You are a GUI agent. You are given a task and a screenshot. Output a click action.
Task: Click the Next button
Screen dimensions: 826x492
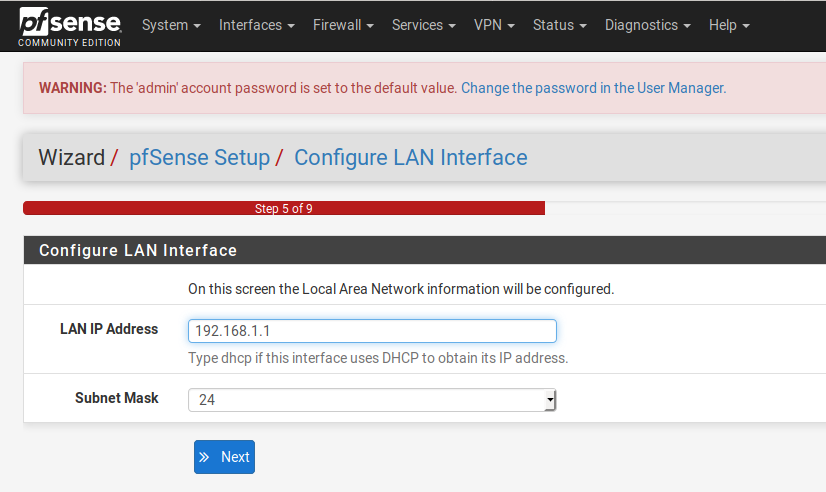click(224, 457)
